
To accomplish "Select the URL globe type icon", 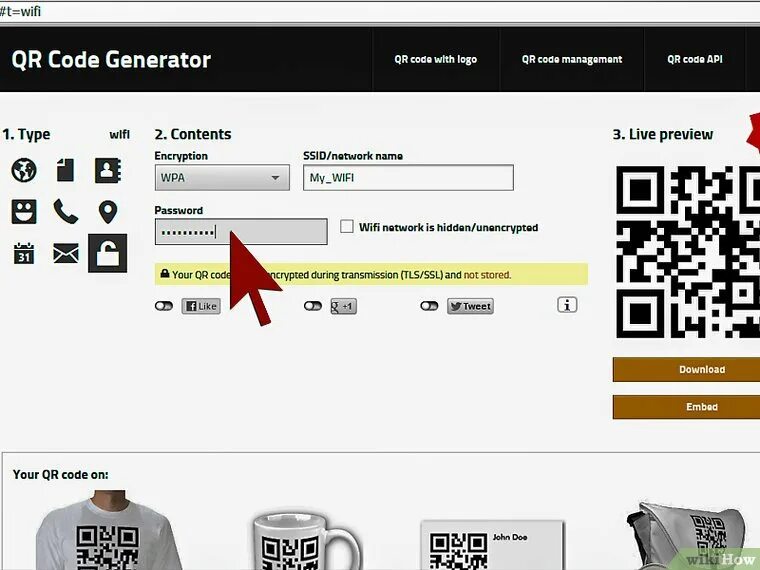I will point(24,170).
